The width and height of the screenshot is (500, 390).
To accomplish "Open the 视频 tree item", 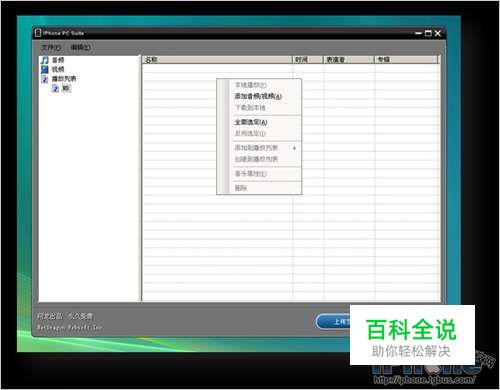I will click(x=58, y=69).
